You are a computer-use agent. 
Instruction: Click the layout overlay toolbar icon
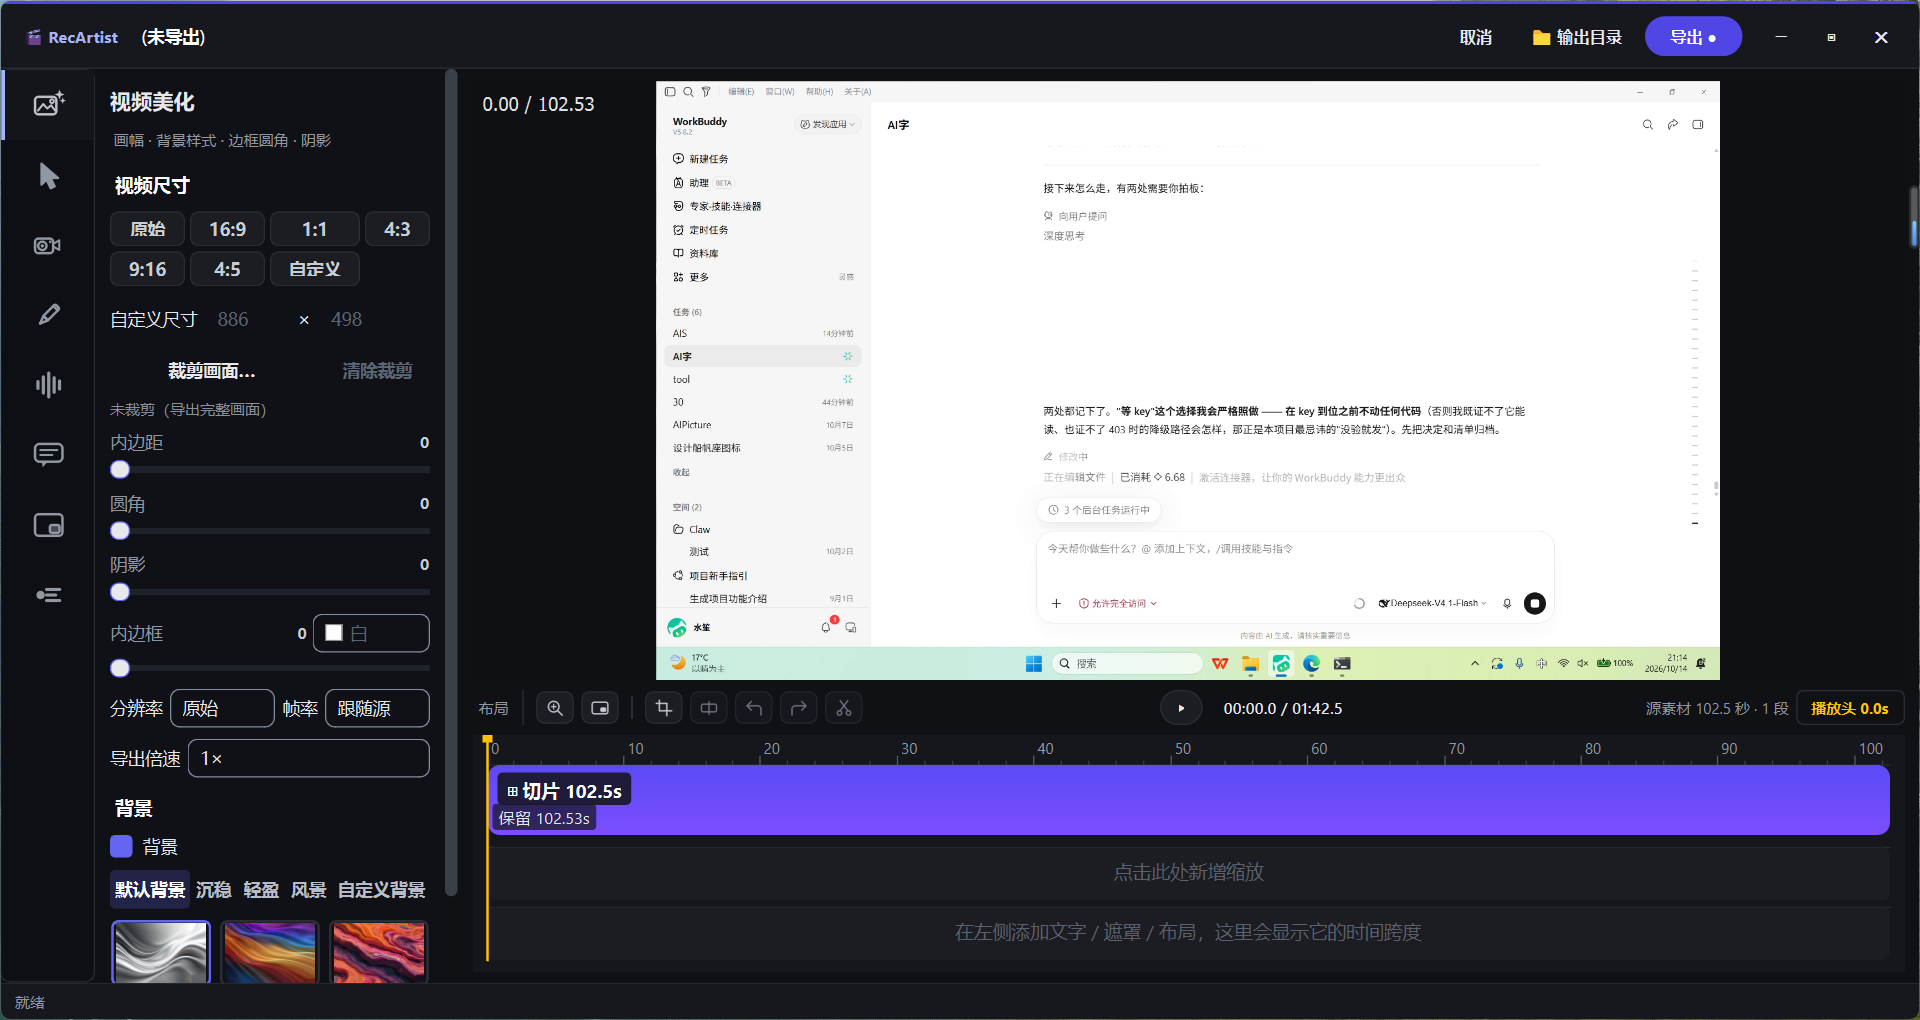(600, 708)
